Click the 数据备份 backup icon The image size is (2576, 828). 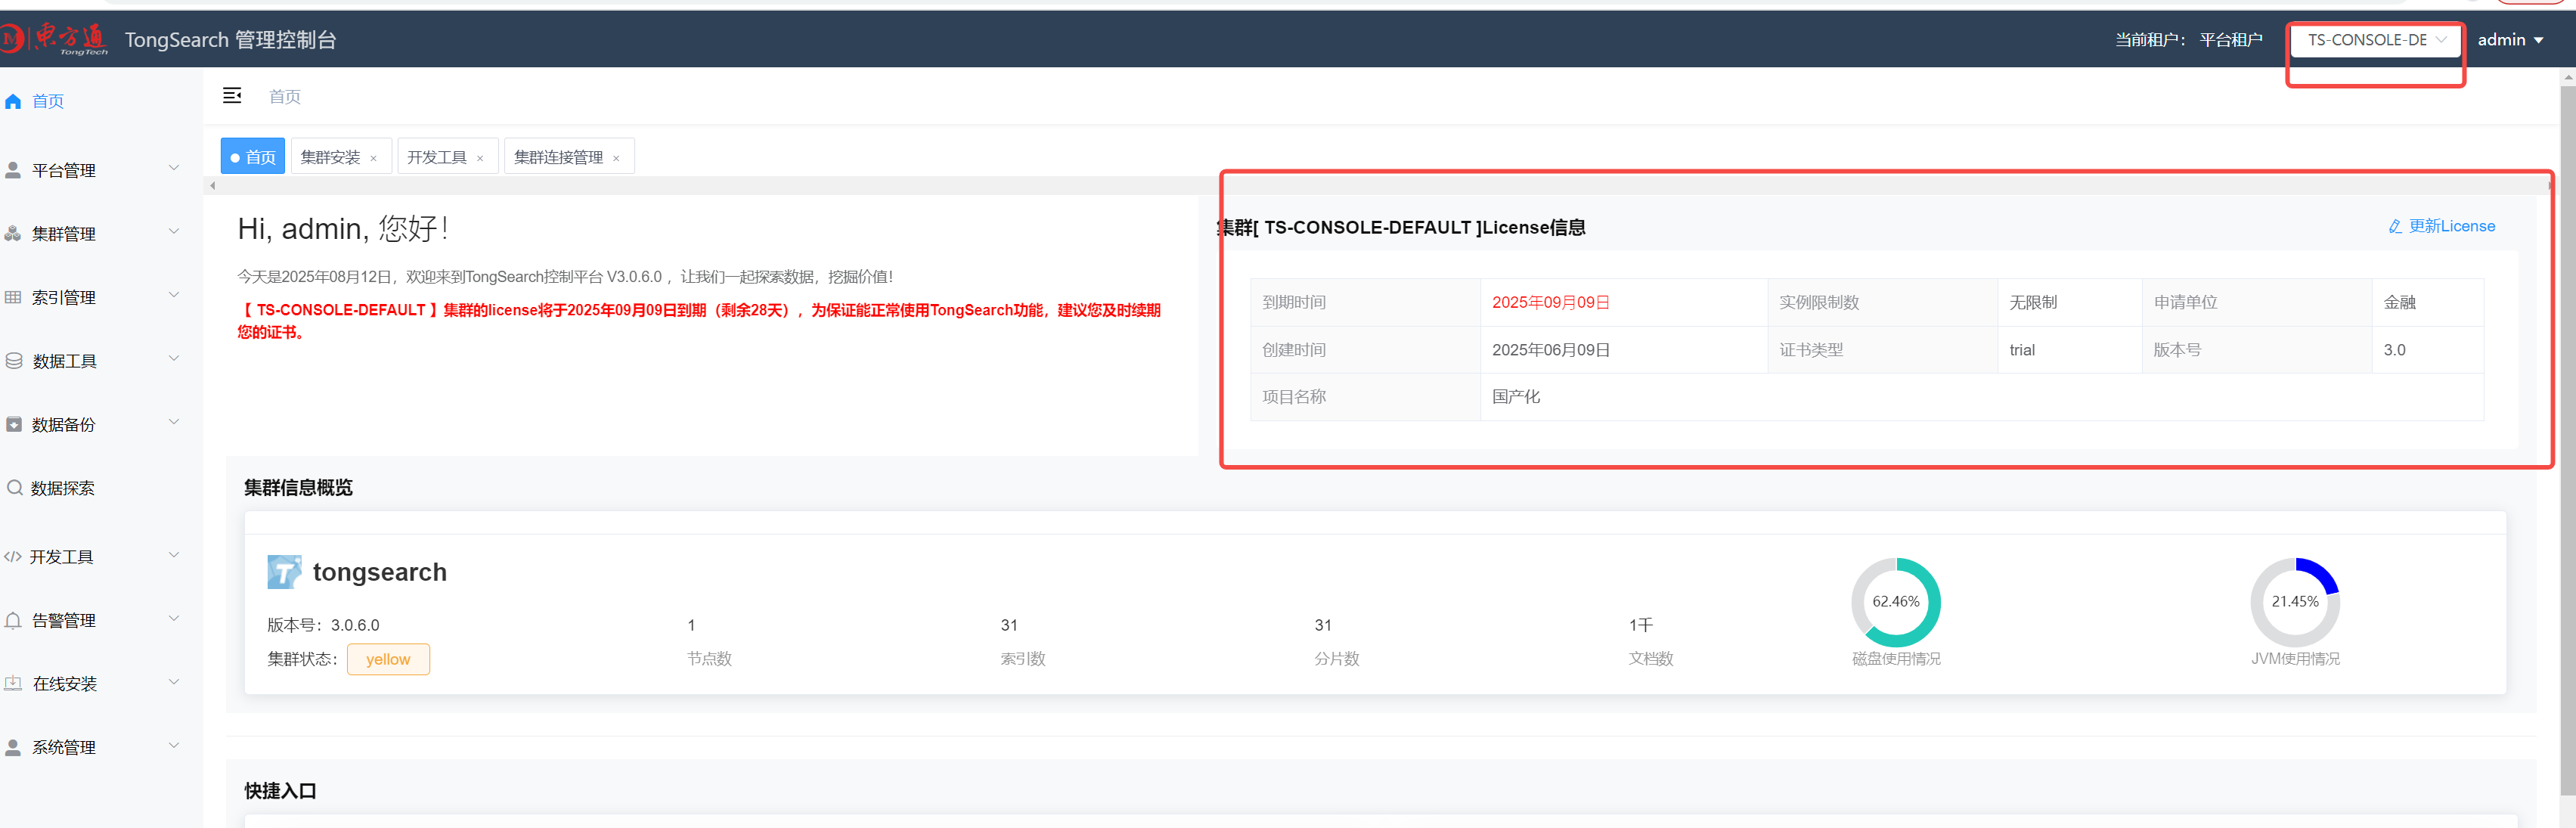click(x=14, y=424)
